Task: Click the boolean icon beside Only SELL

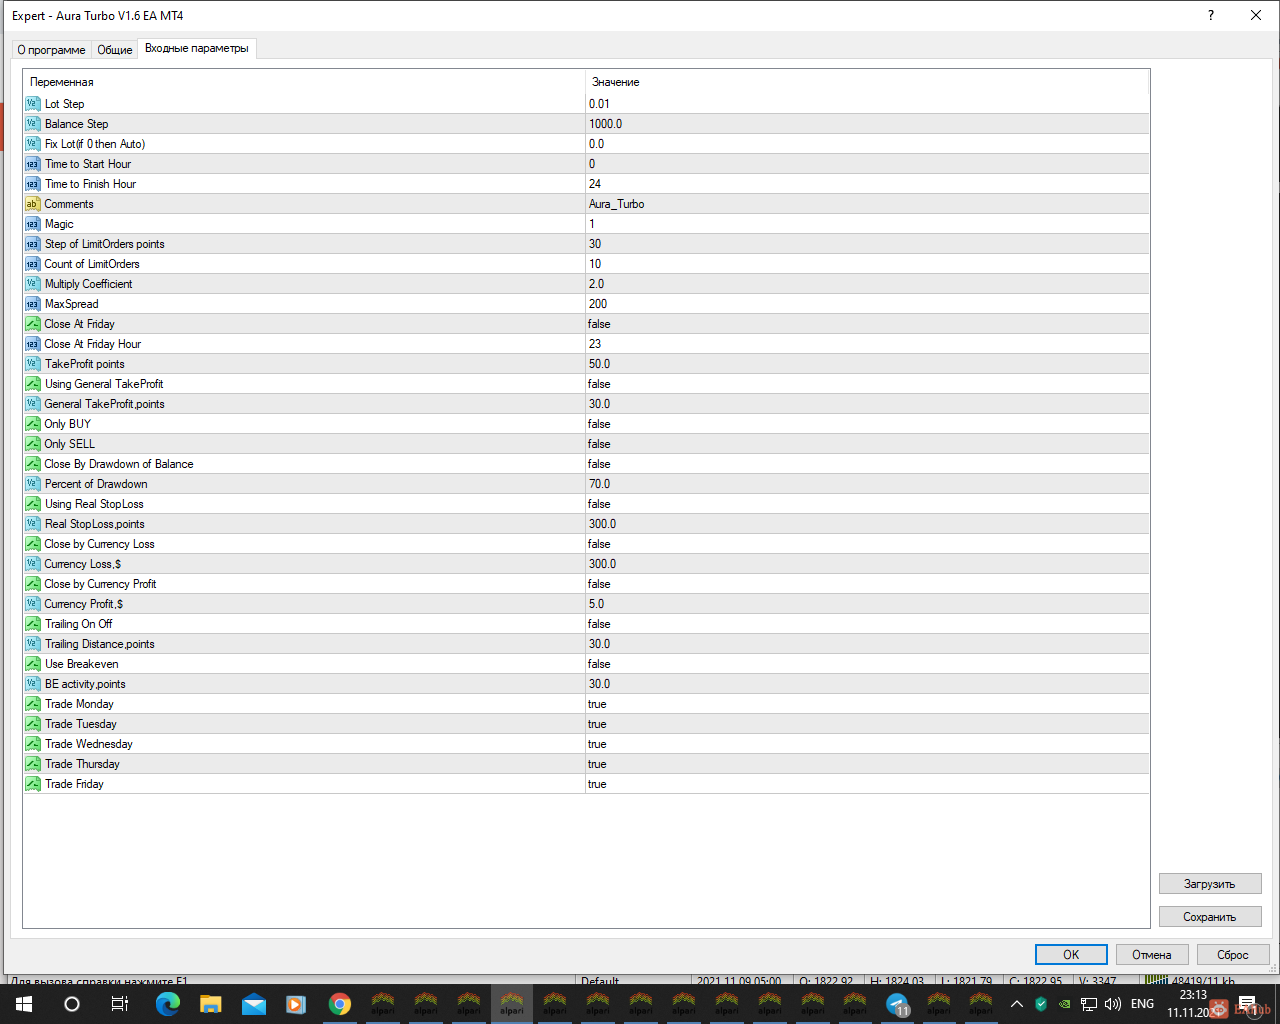Action: [x=33, y=444]
